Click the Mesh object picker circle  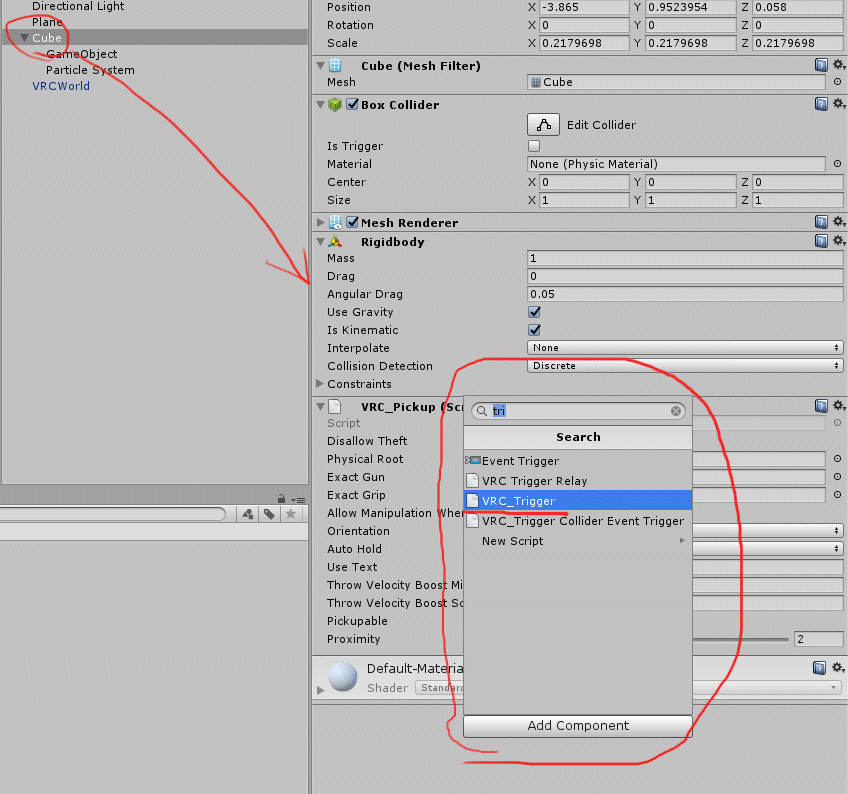[837, 82]
